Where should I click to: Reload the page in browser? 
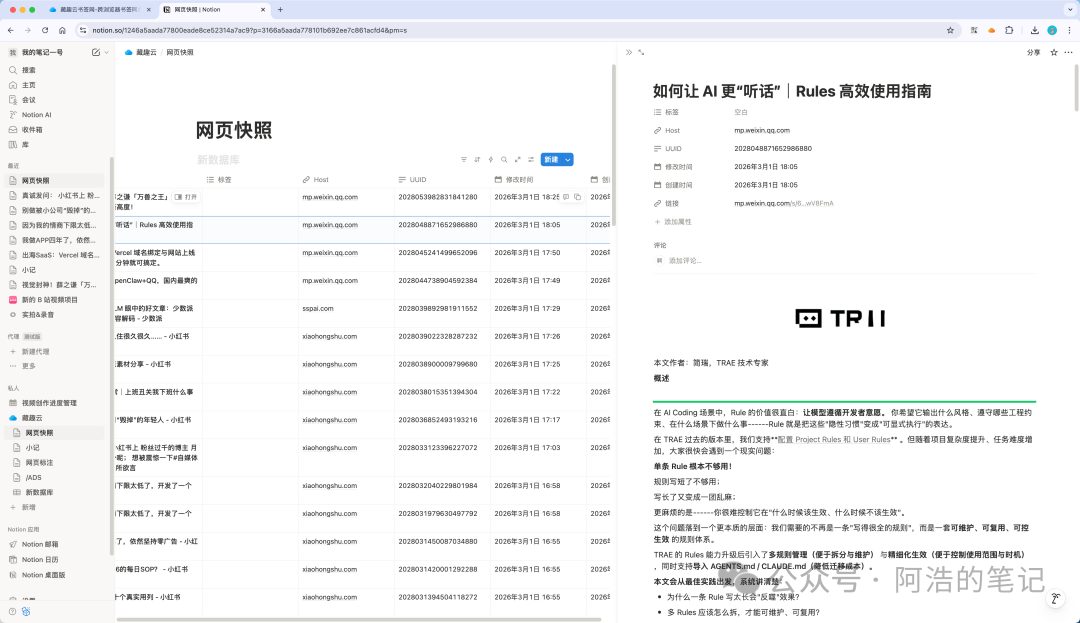[45, 30]
